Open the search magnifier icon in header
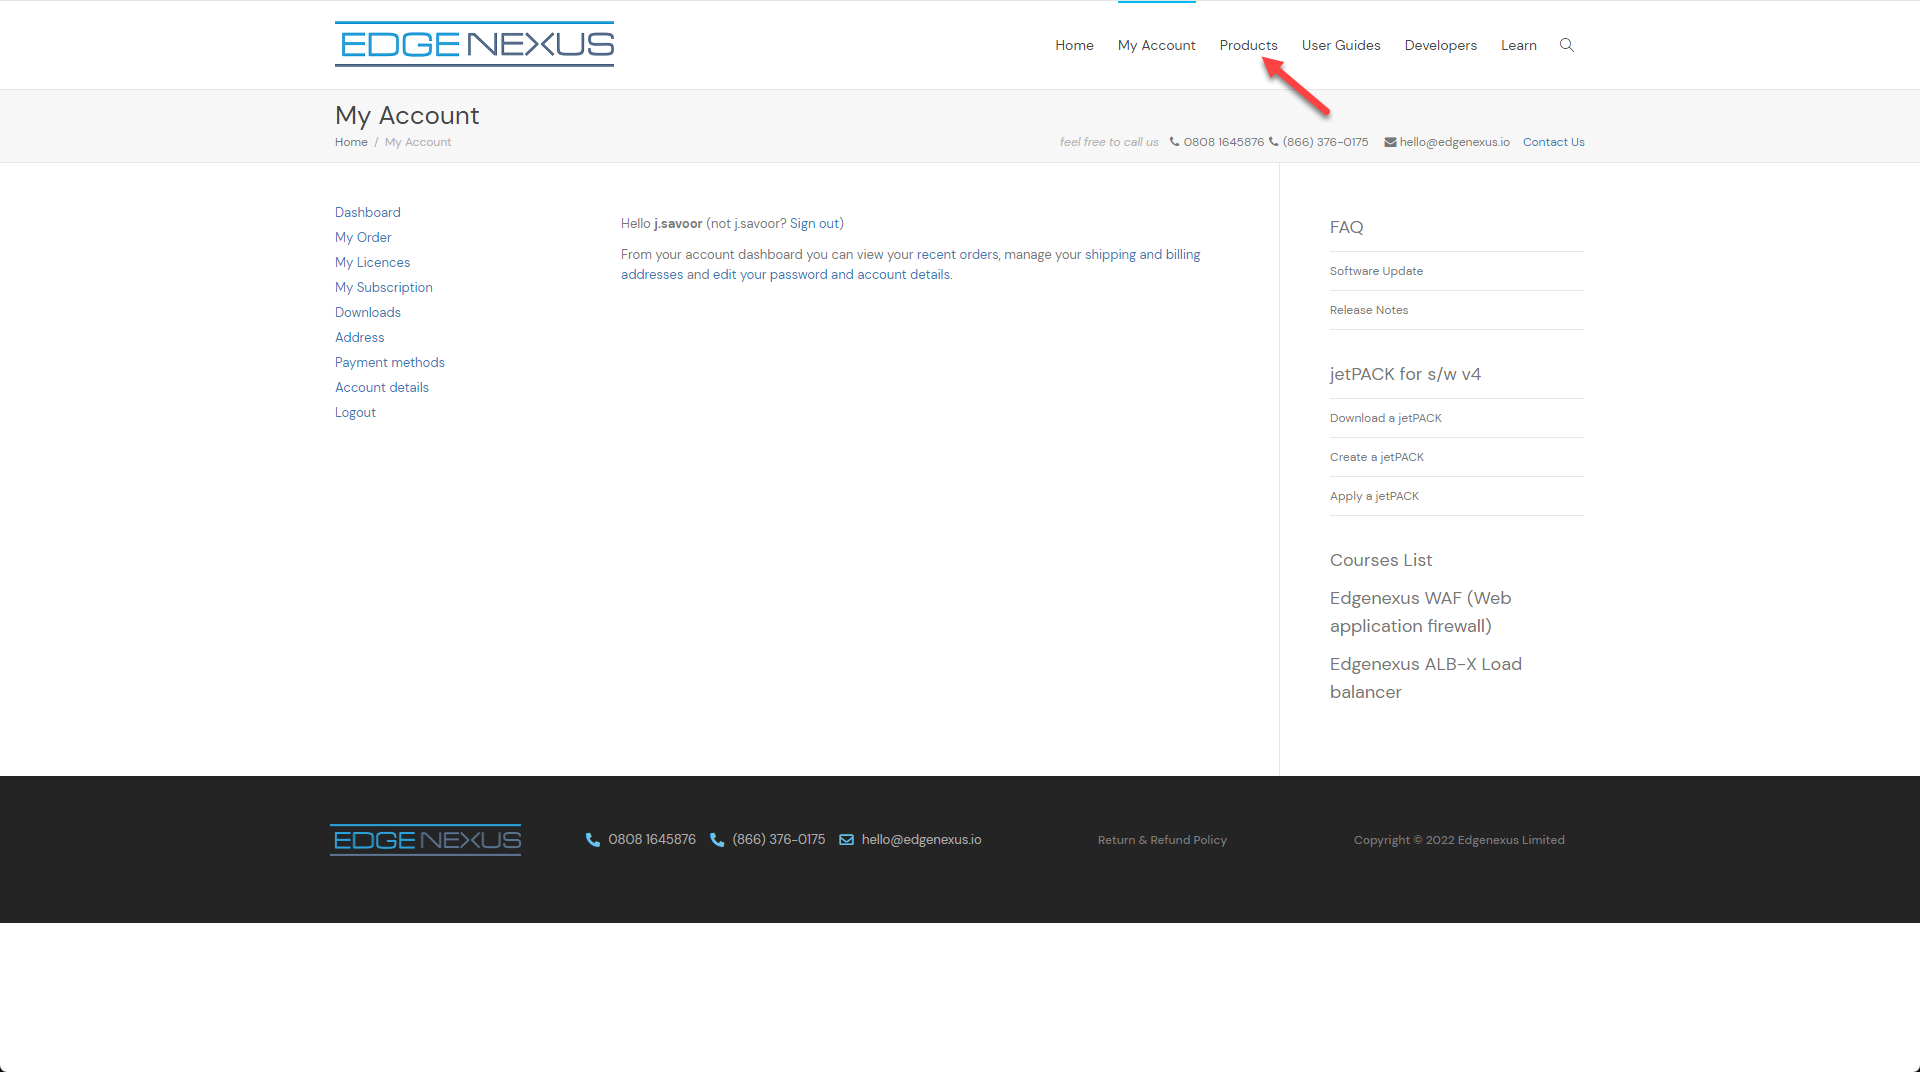The height and width of the screenshot is (1072, 1920). click(1567, 45)
